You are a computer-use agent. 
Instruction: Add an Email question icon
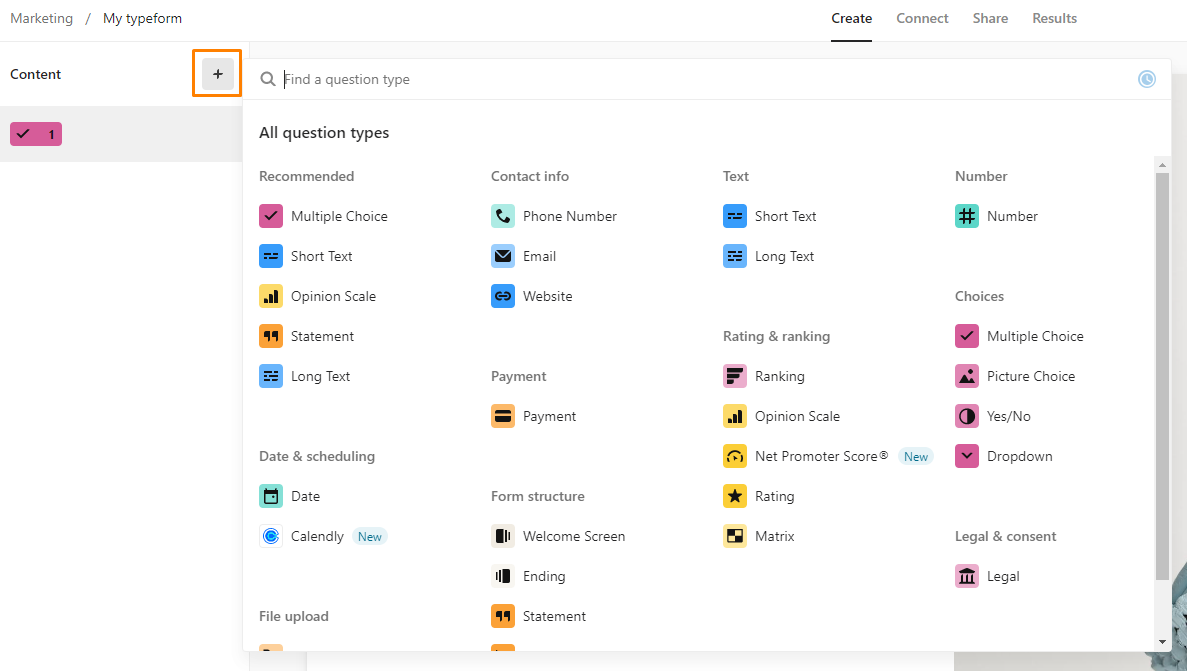(503, 256)
